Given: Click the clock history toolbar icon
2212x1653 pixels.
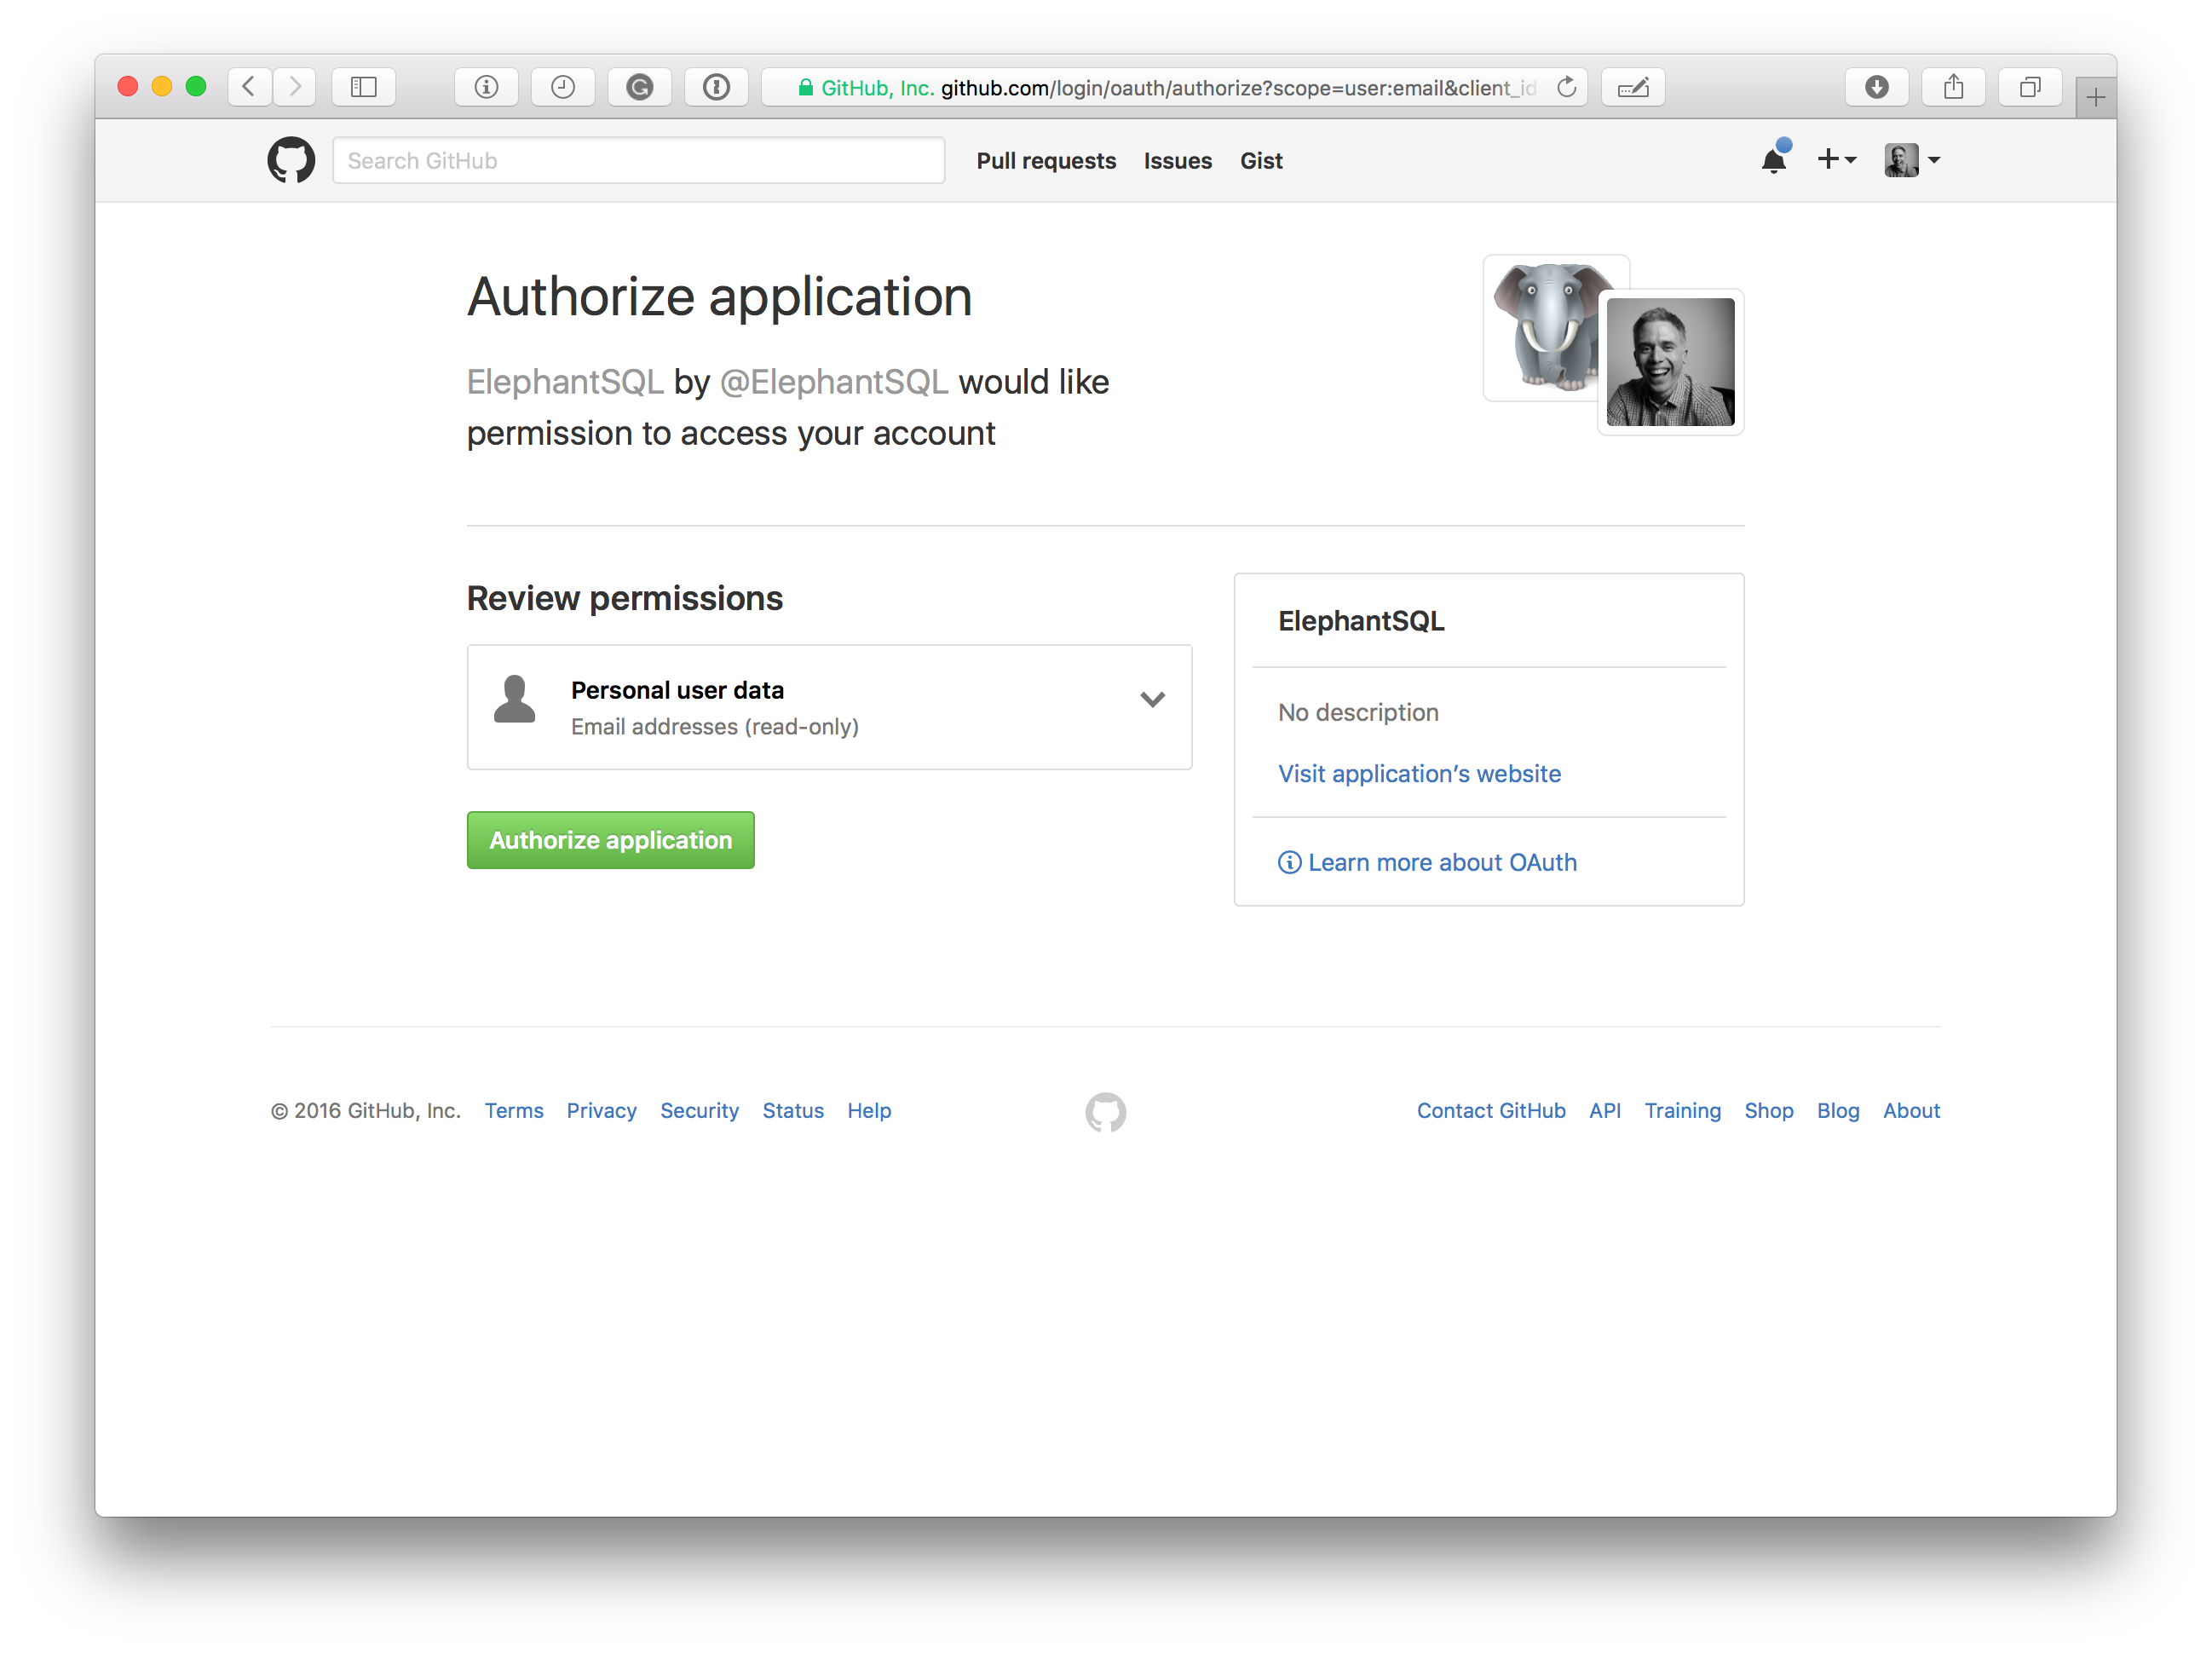Looking at the screenshot, I should [563, 87].
